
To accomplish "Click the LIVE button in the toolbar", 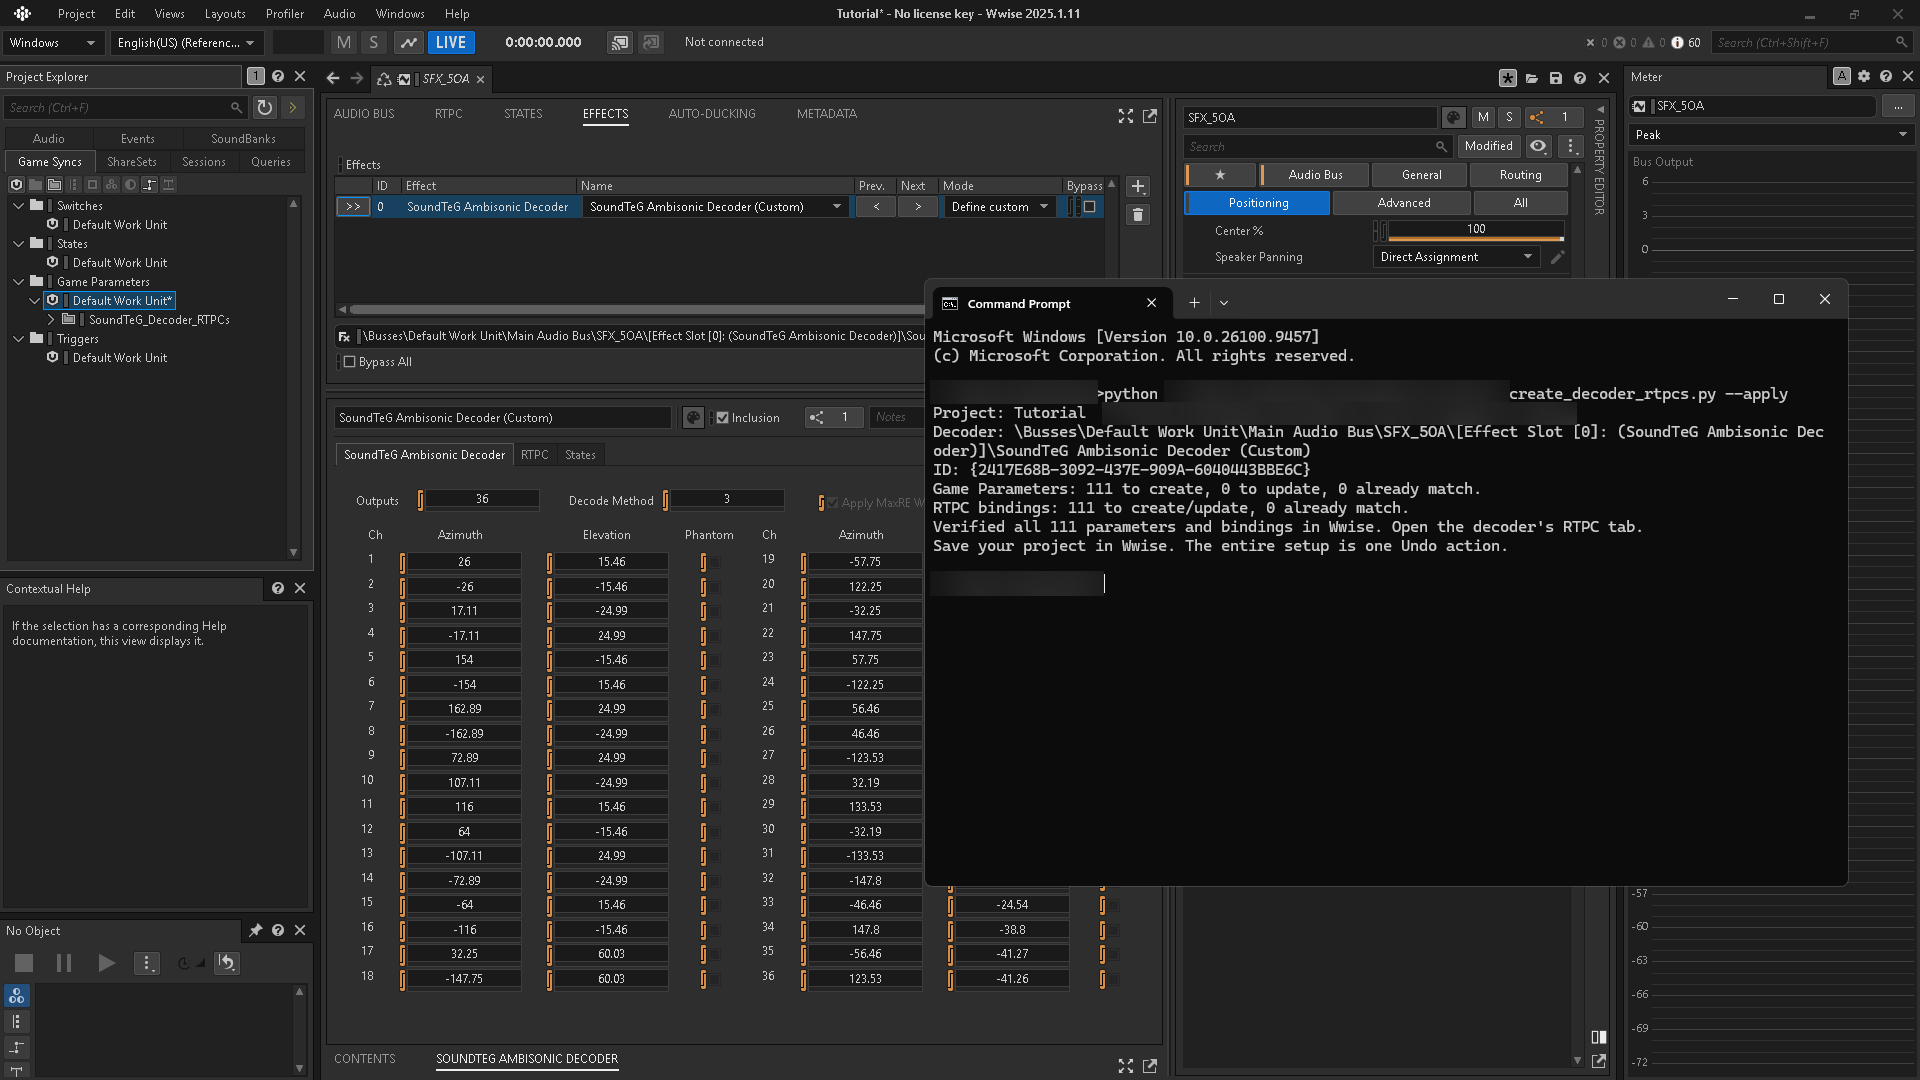I will click(450, 42).
